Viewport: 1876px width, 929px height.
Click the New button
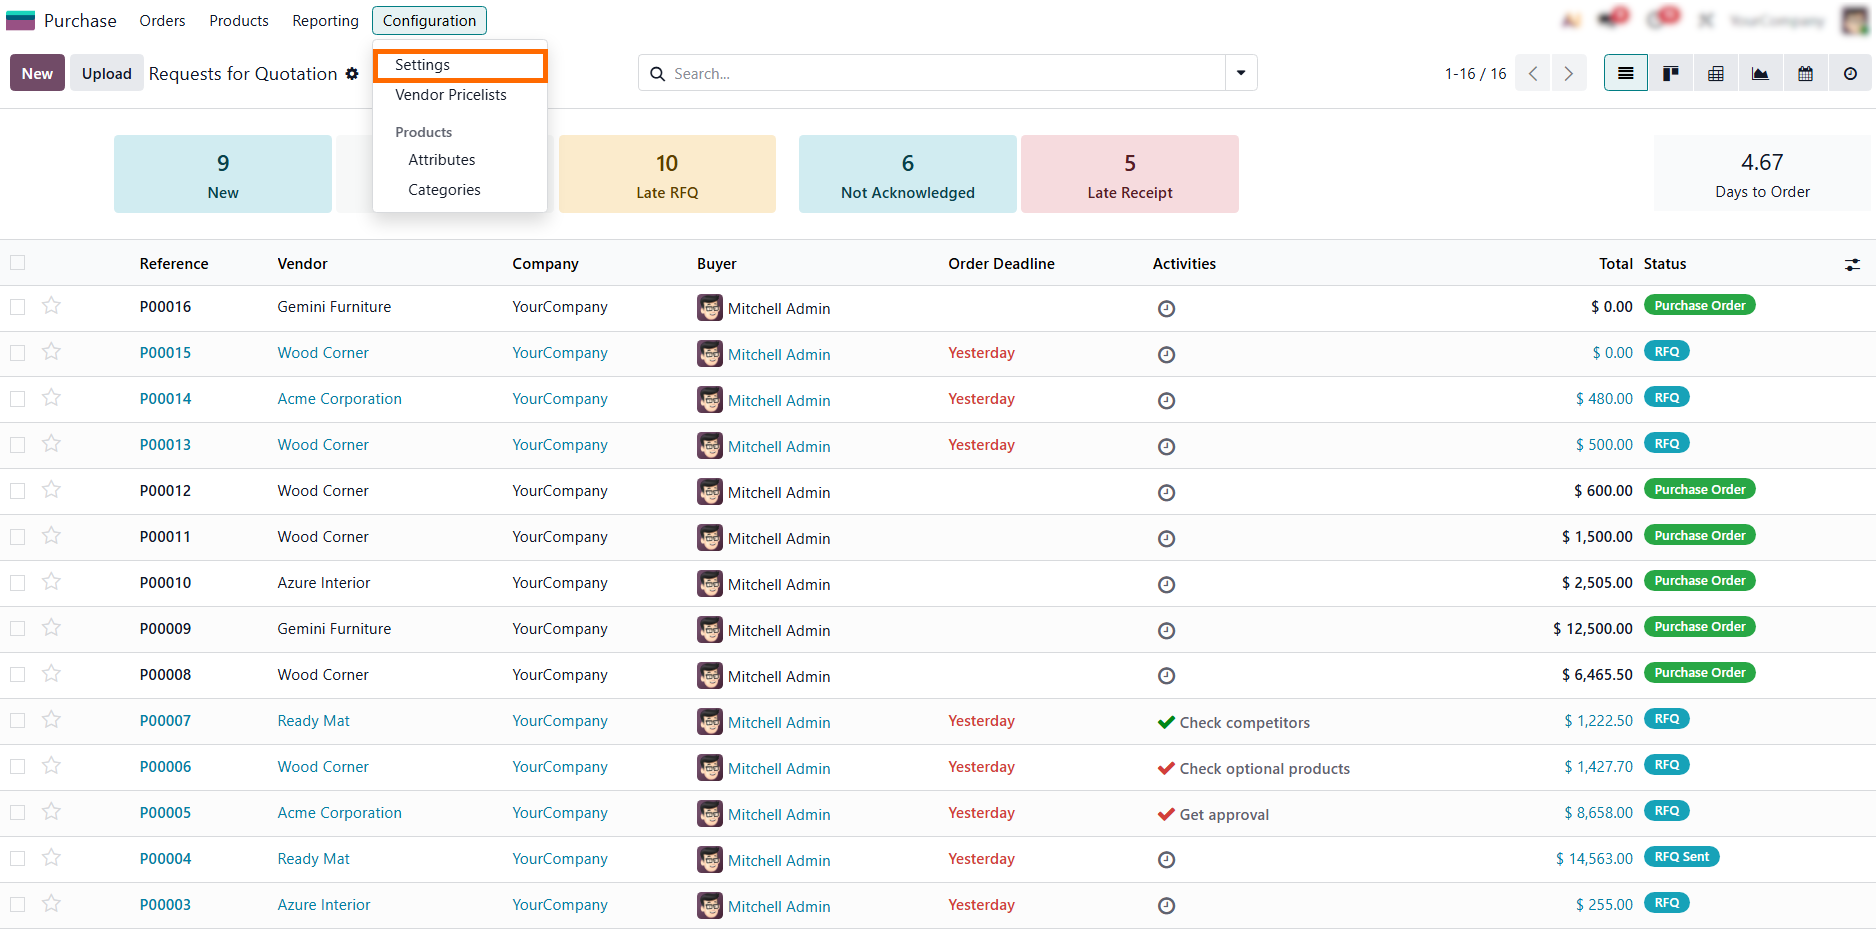(x=37, y=73)
